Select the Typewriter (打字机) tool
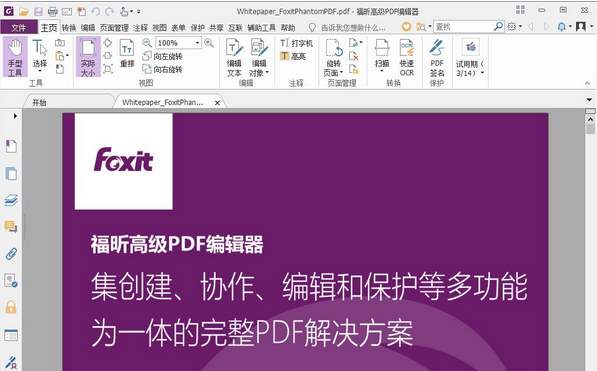 coord(297,43)
